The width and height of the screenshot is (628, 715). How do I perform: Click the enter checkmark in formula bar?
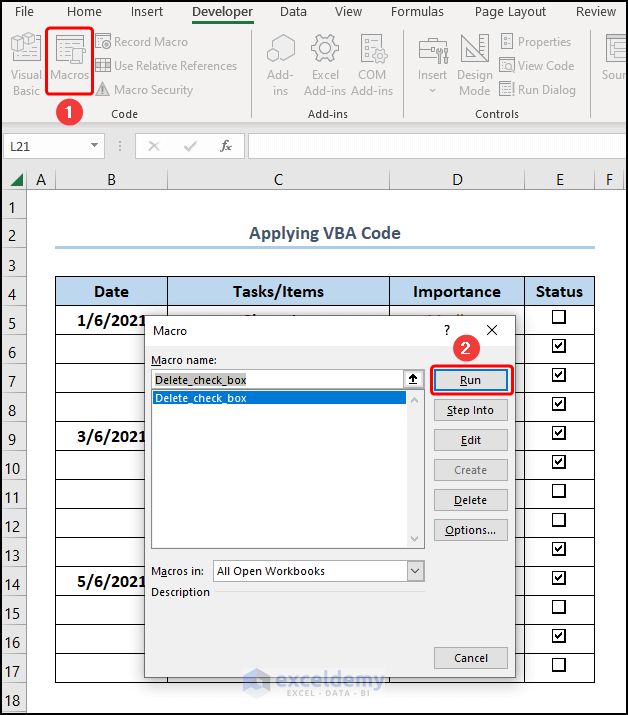click(190, 146)
